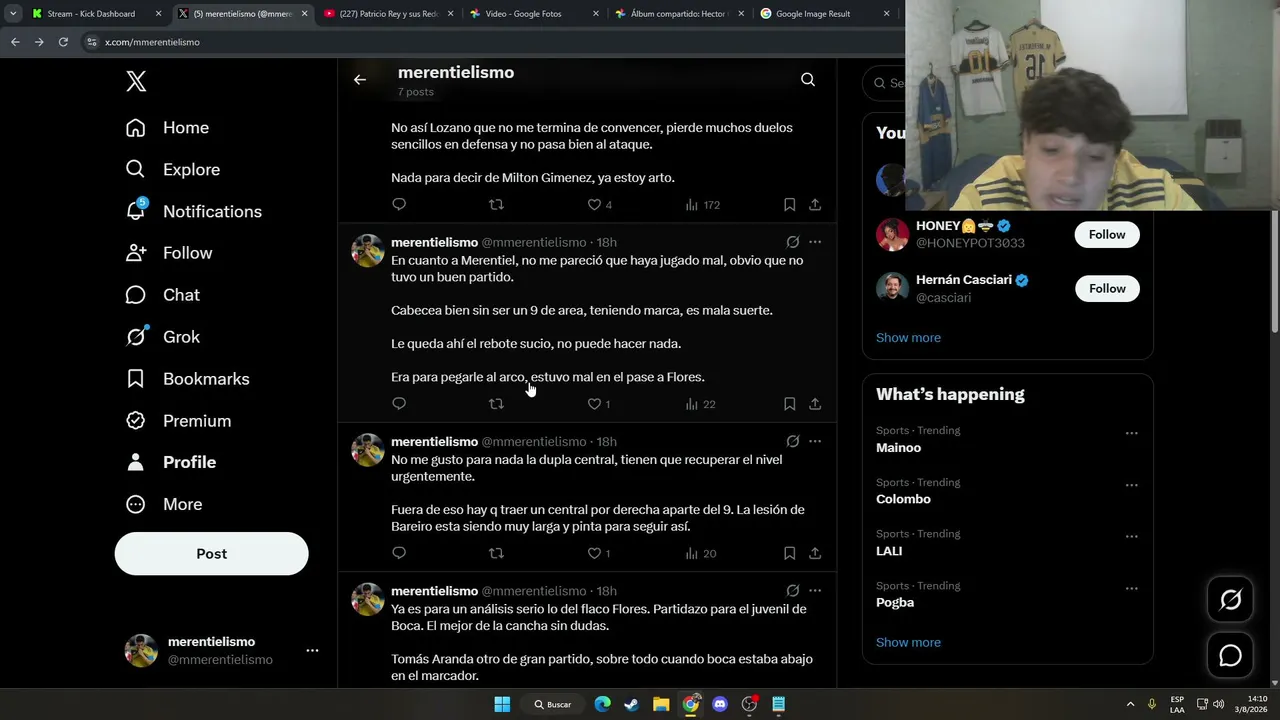Viewport: 1280px width, 720px height.
Task: Open the More menu in the sidebar
Action: click(x=164, y=505)
